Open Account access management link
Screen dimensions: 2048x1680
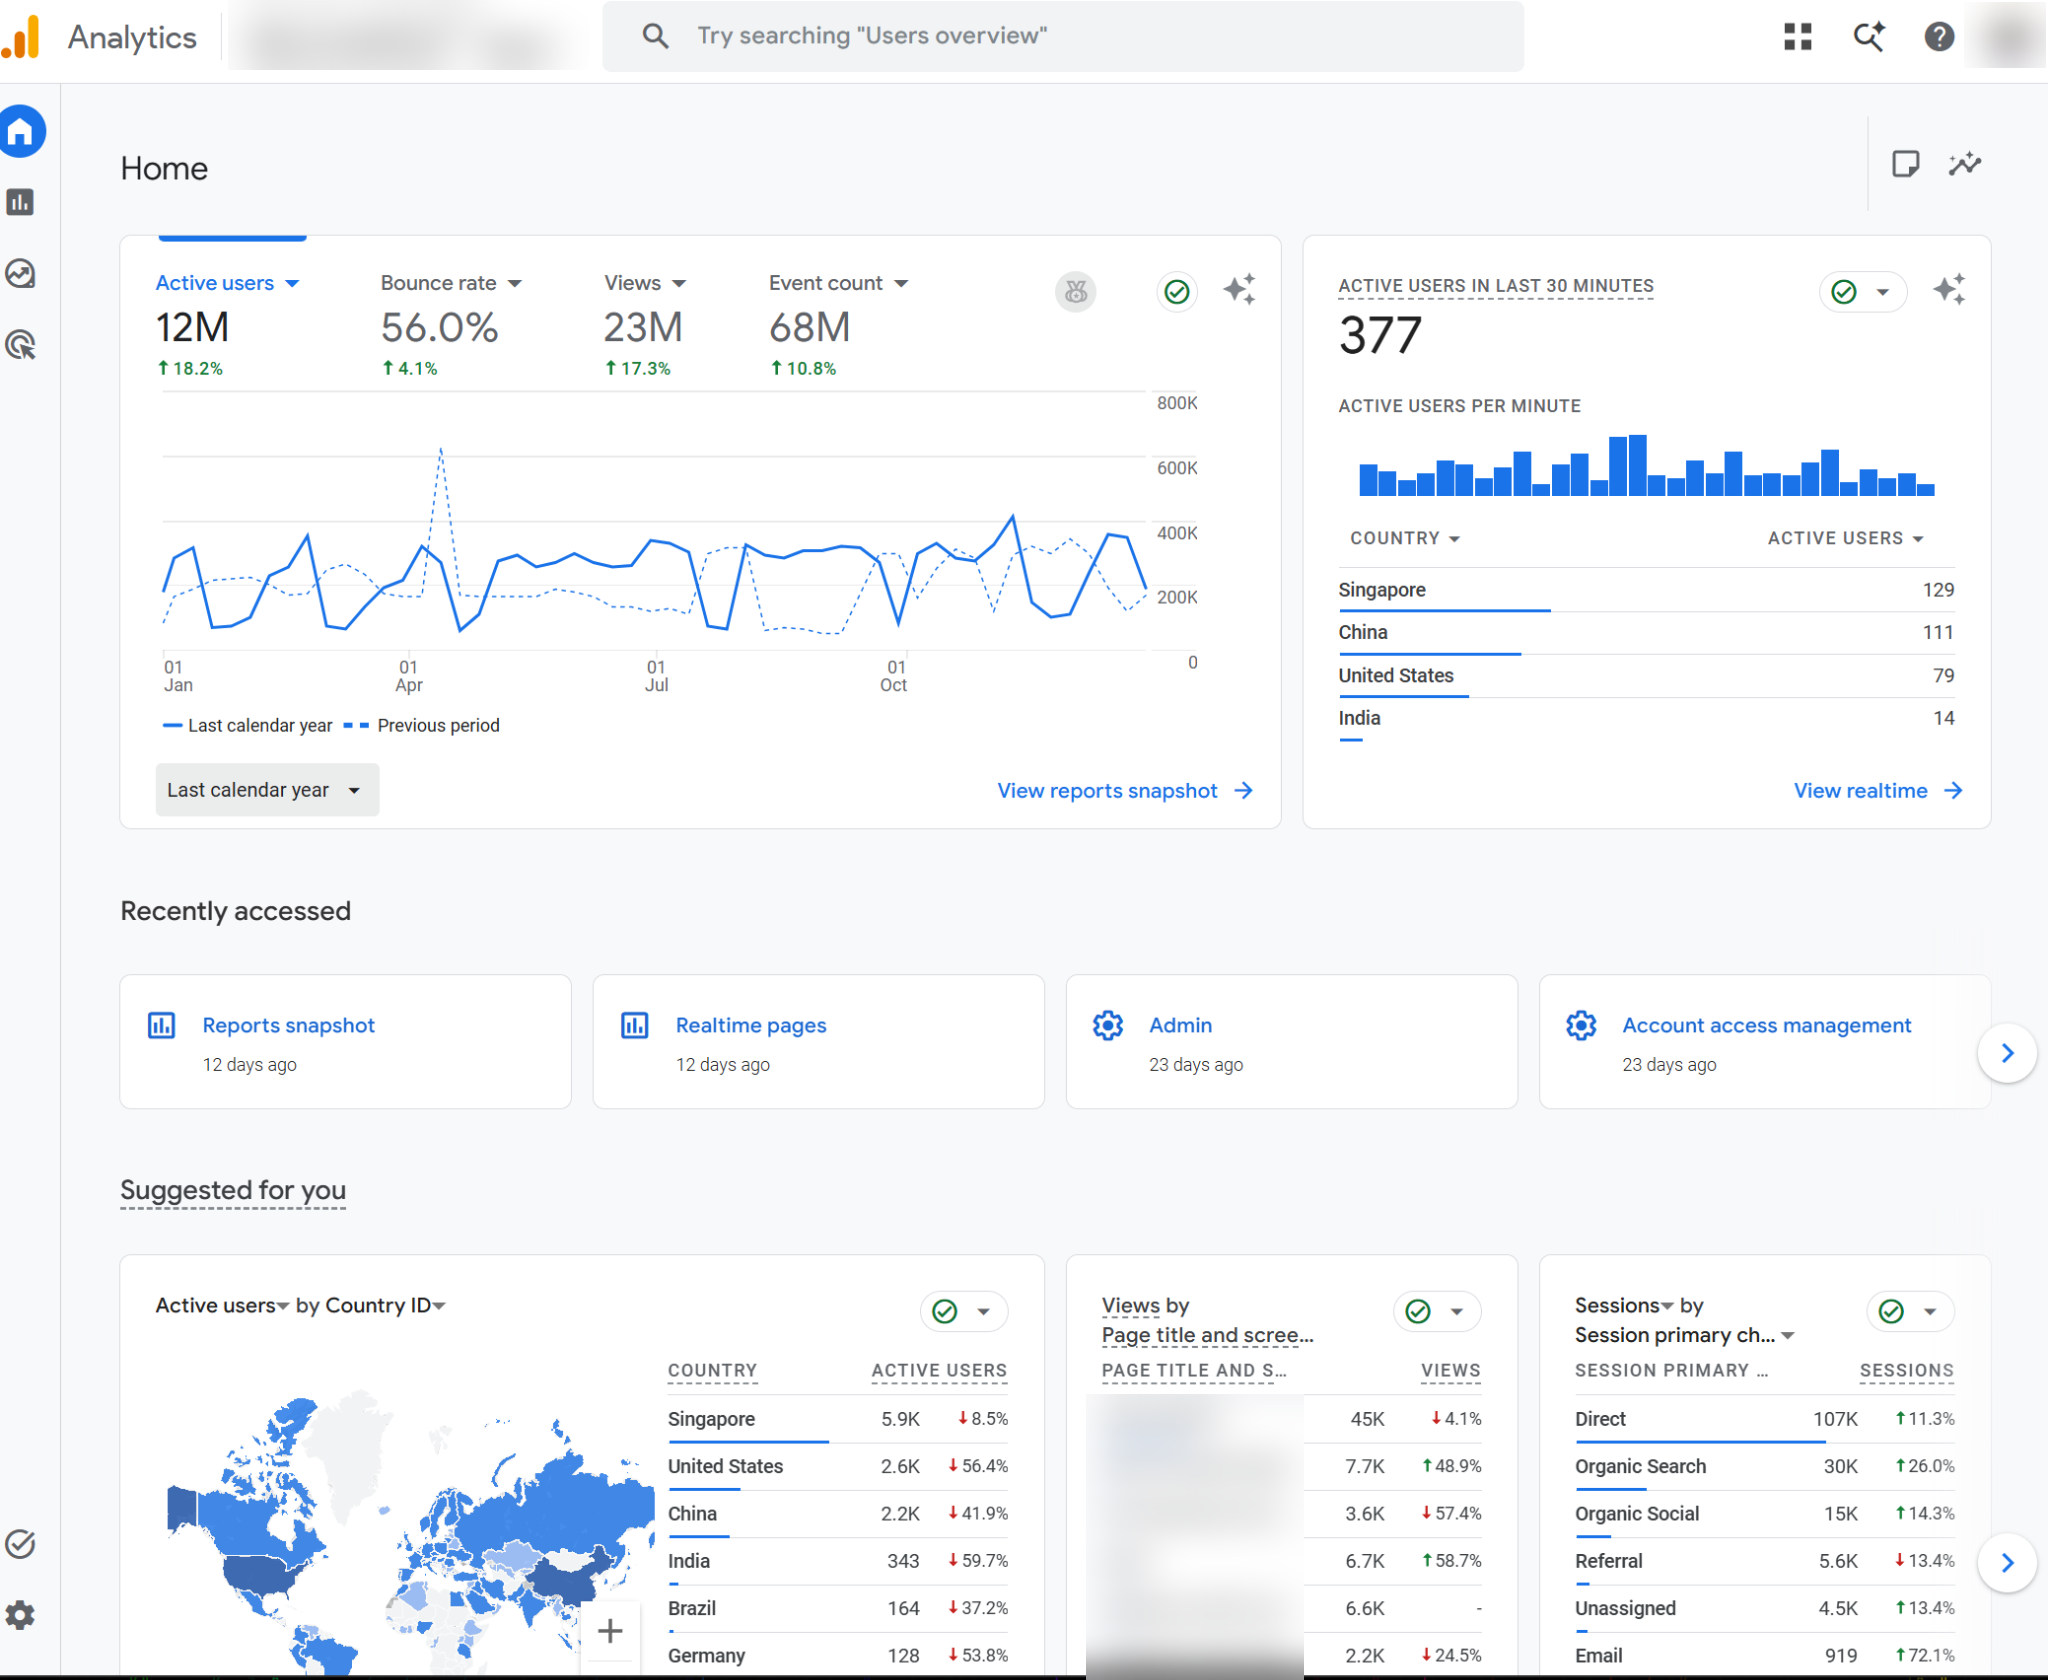click(x=1766, y=1025)
